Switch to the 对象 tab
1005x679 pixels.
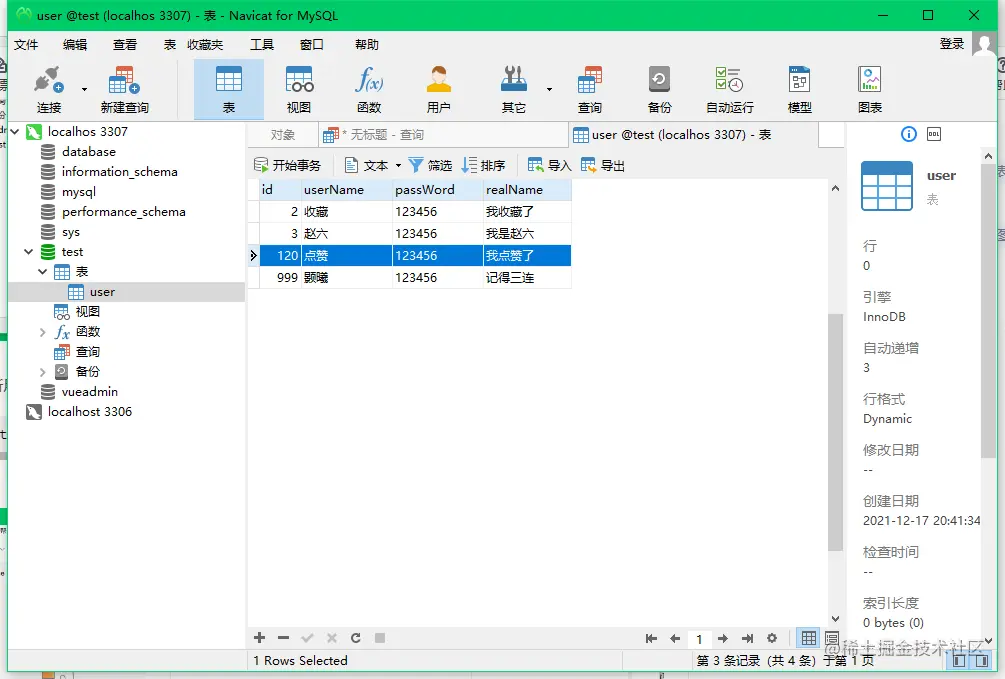(x=283, y=135)
